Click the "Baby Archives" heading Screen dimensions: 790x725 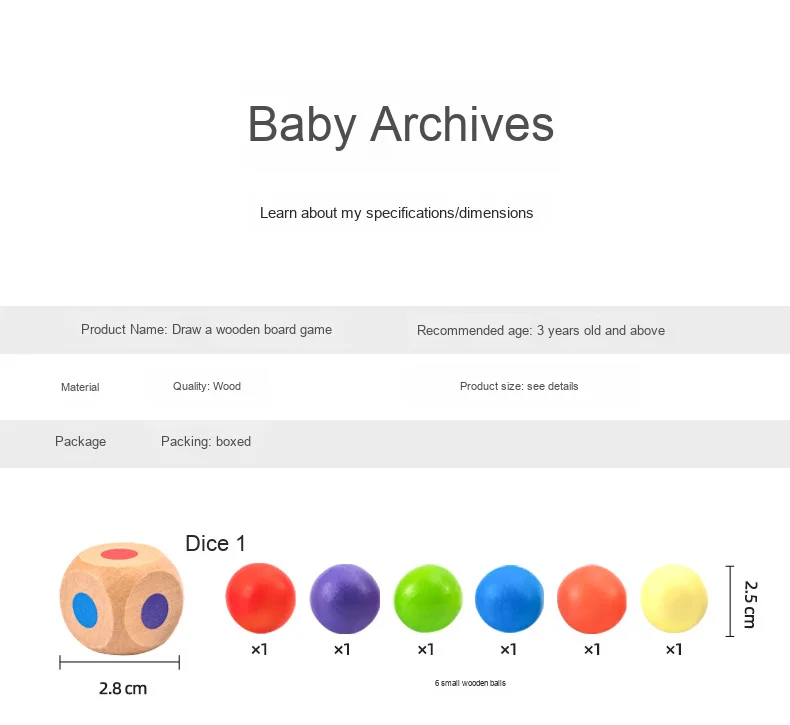[x=400, y=125]
